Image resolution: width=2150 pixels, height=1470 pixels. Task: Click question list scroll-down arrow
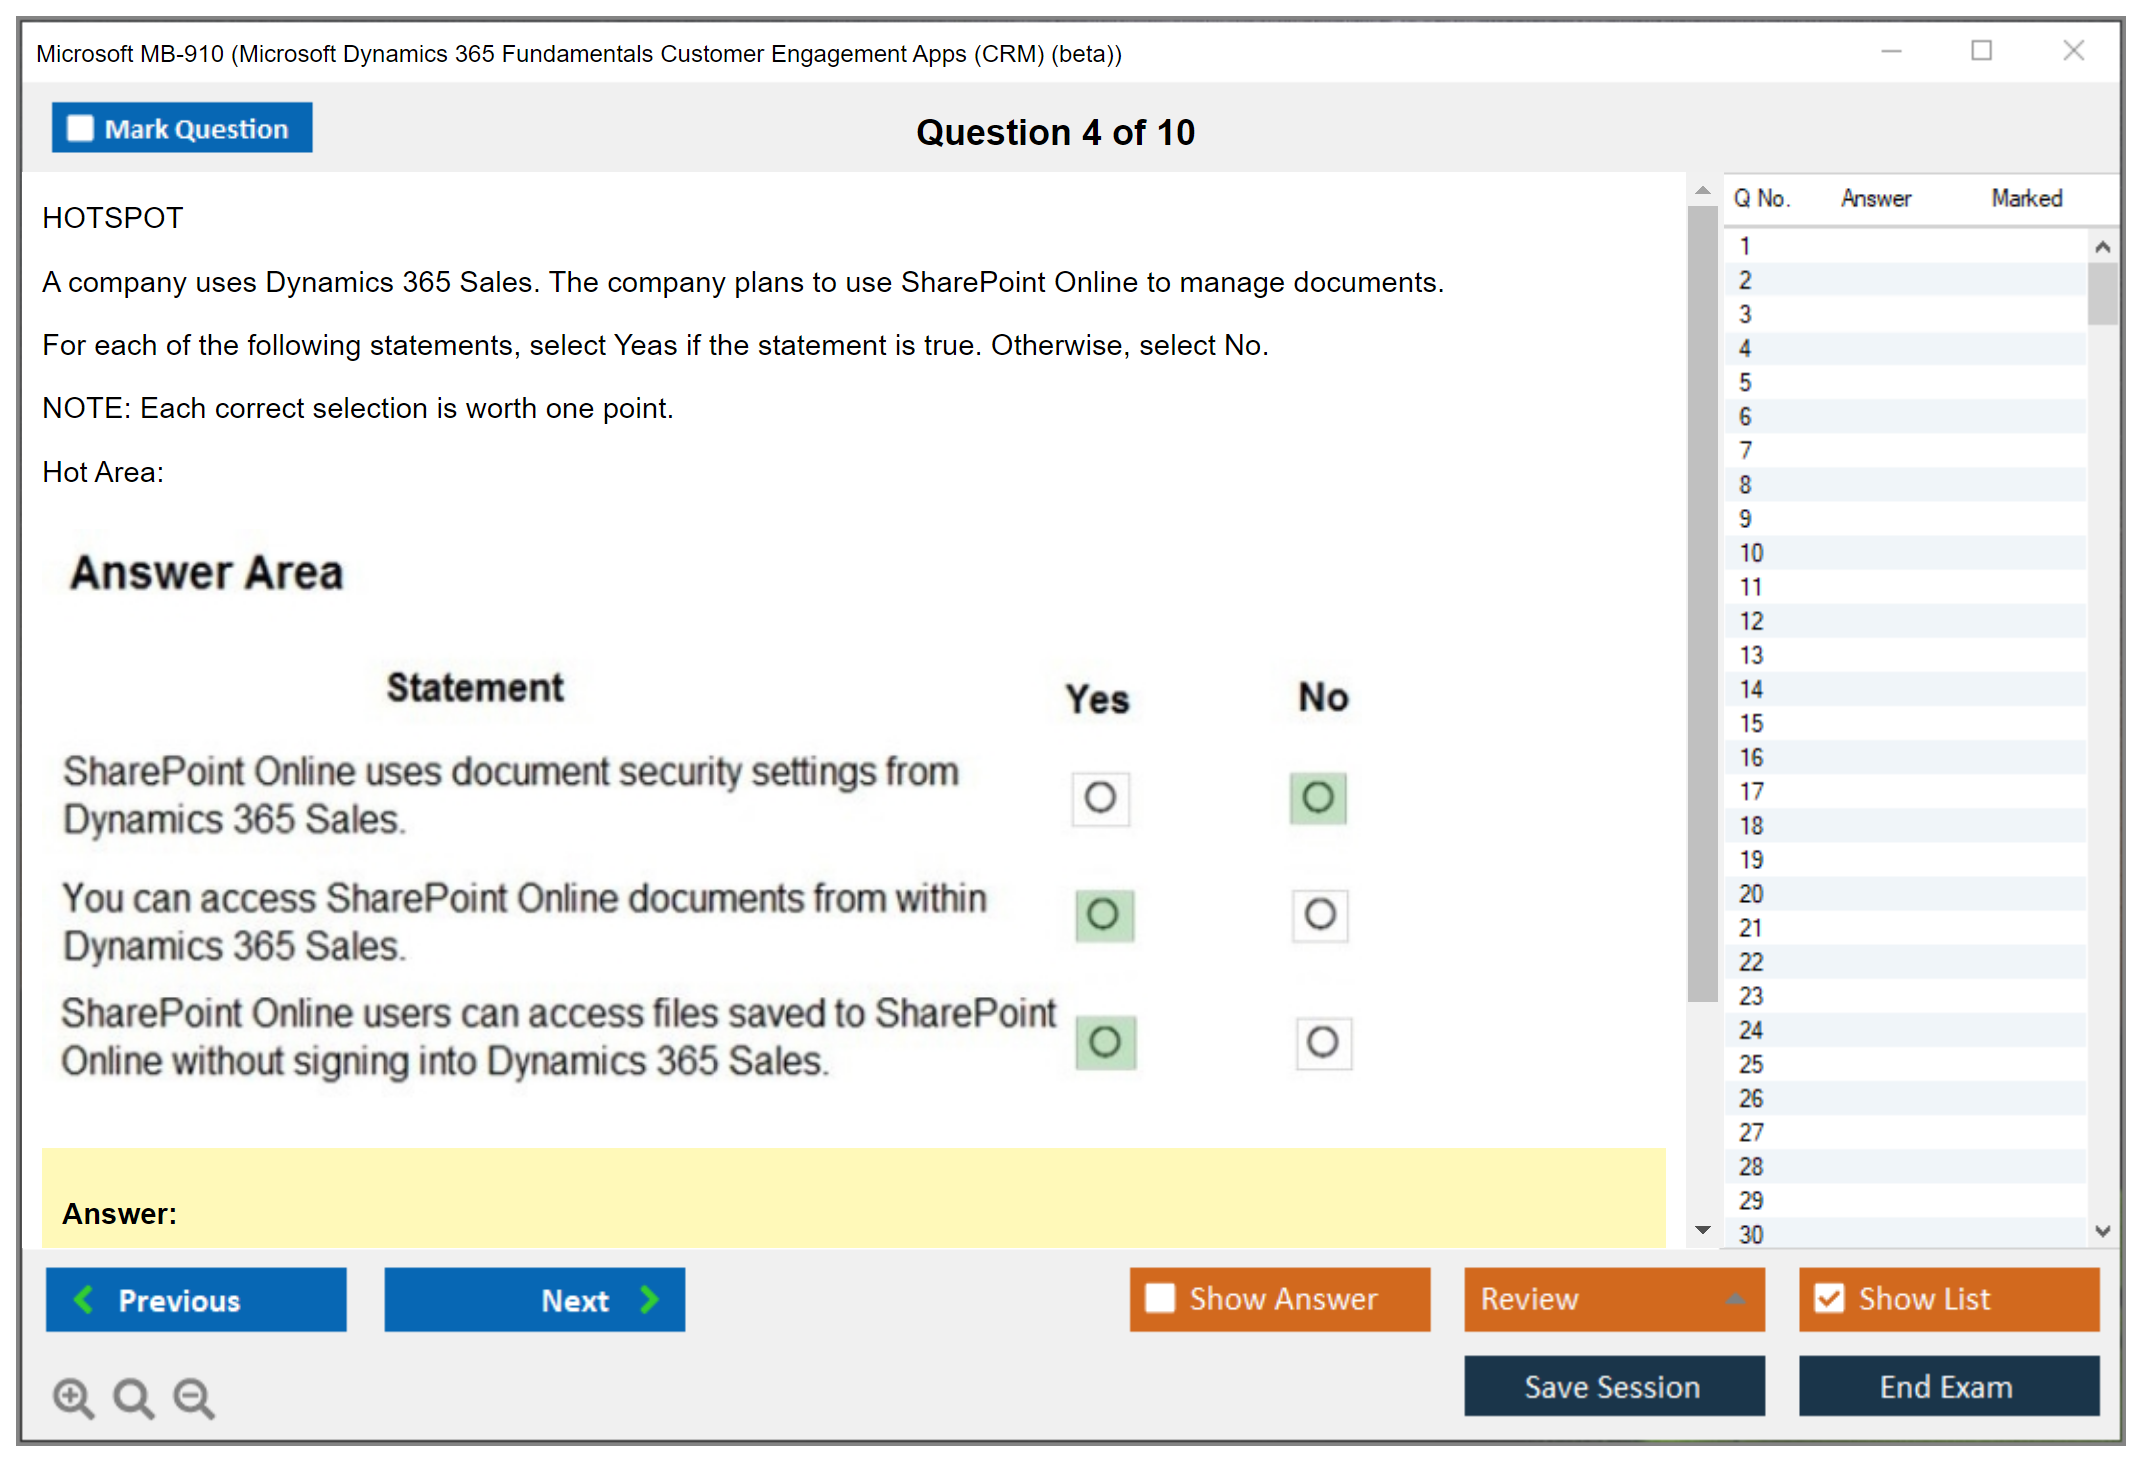pos(2102,1231)
